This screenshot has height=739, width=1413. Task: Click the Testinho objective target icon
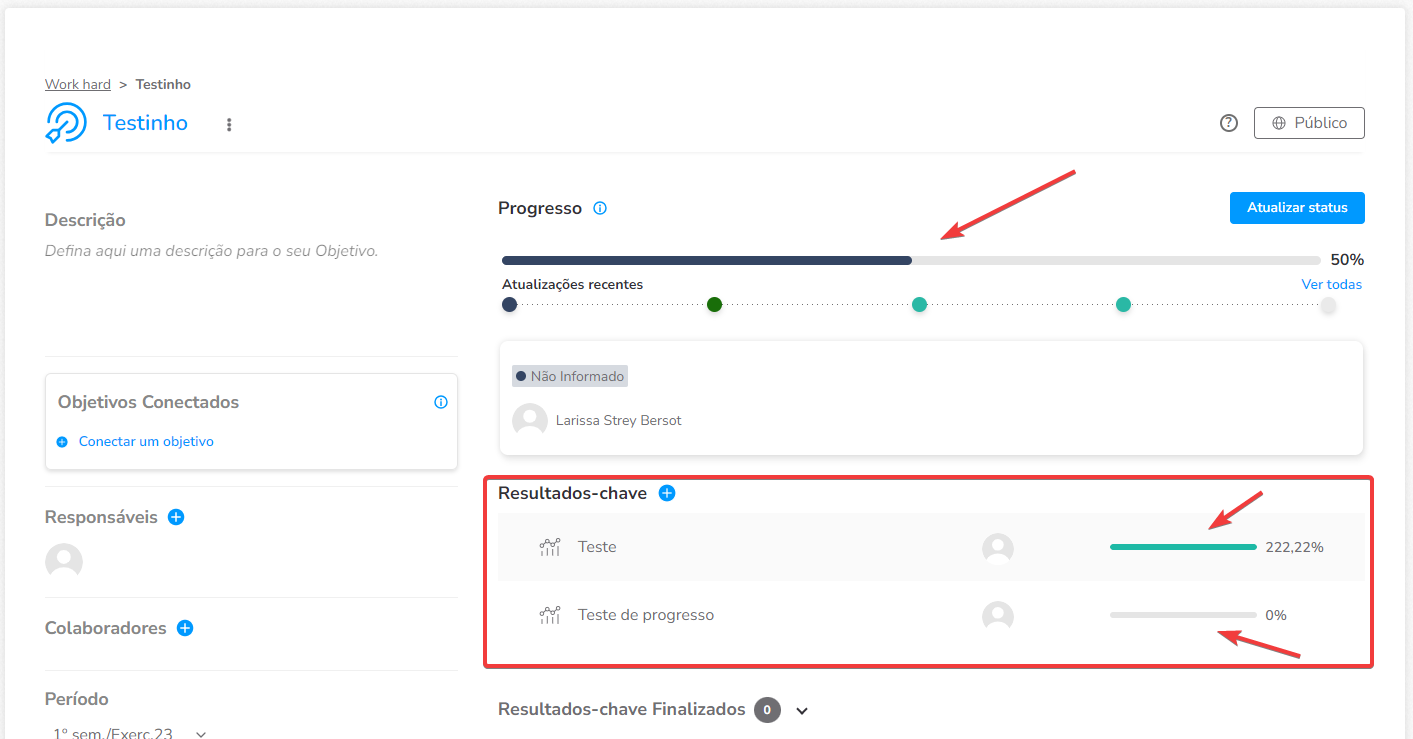(67, 123)
